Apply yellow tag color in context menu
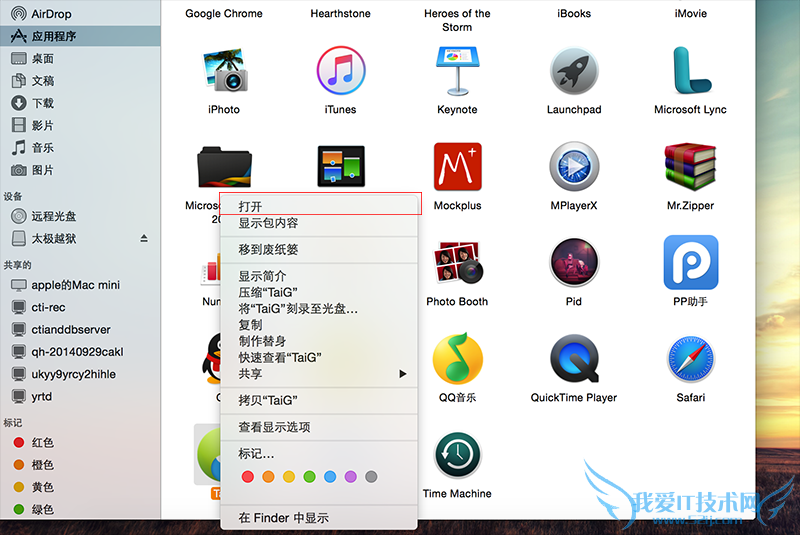The width and height of the screenshot is (800, 535). [x=289, y=477]
